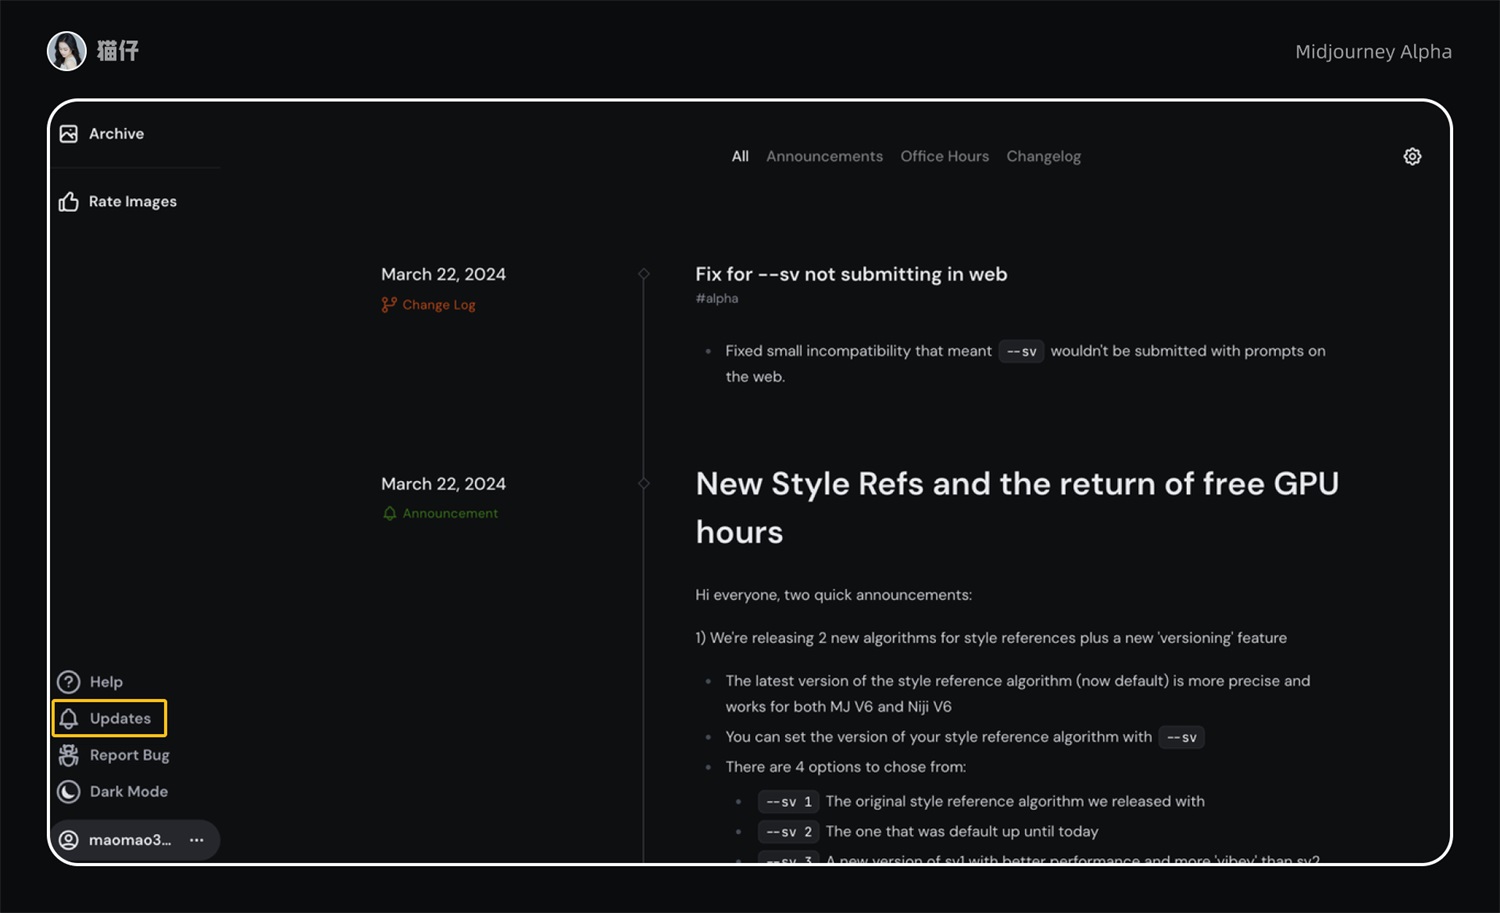Open "Fix for --sv not submitting" post title
Viewport: 1500px width, 913px height.
tap(851, 274)
